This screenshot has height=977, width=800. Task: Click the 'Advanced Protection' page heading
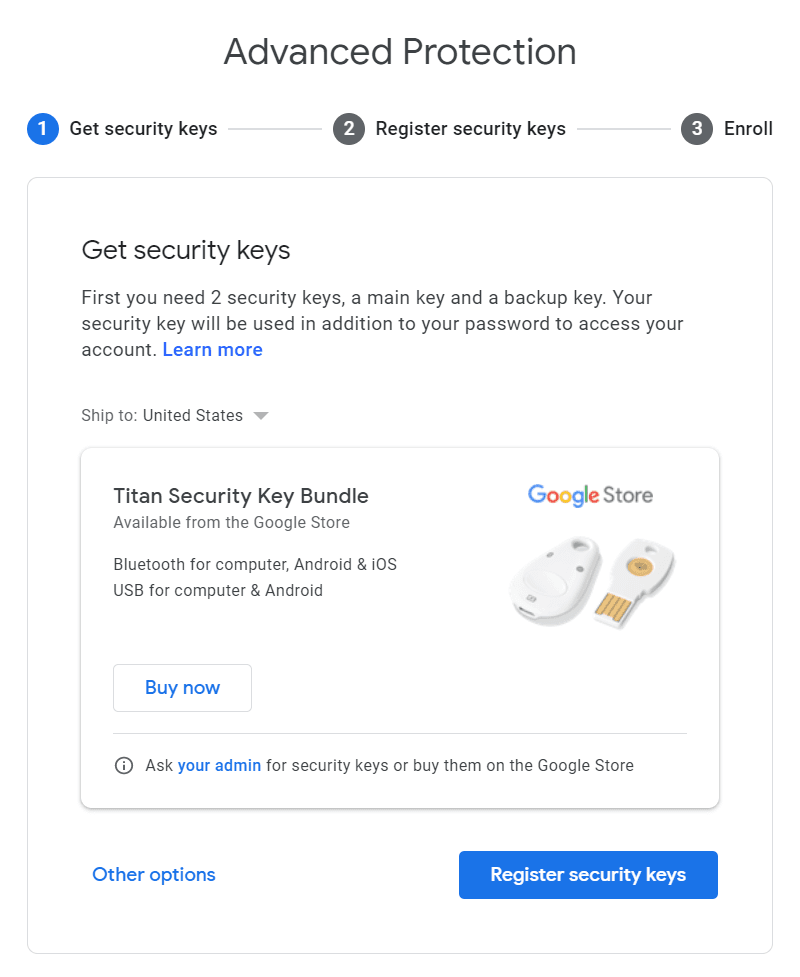(400, 52)
